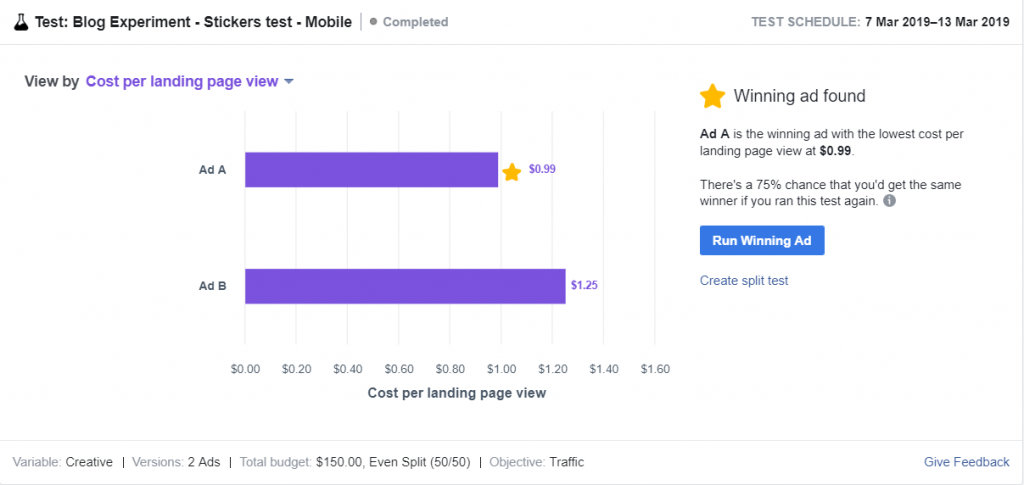This screenshot has width=1024, height=485.
Task: Open the Create split test link
Action: pos(744,281)
